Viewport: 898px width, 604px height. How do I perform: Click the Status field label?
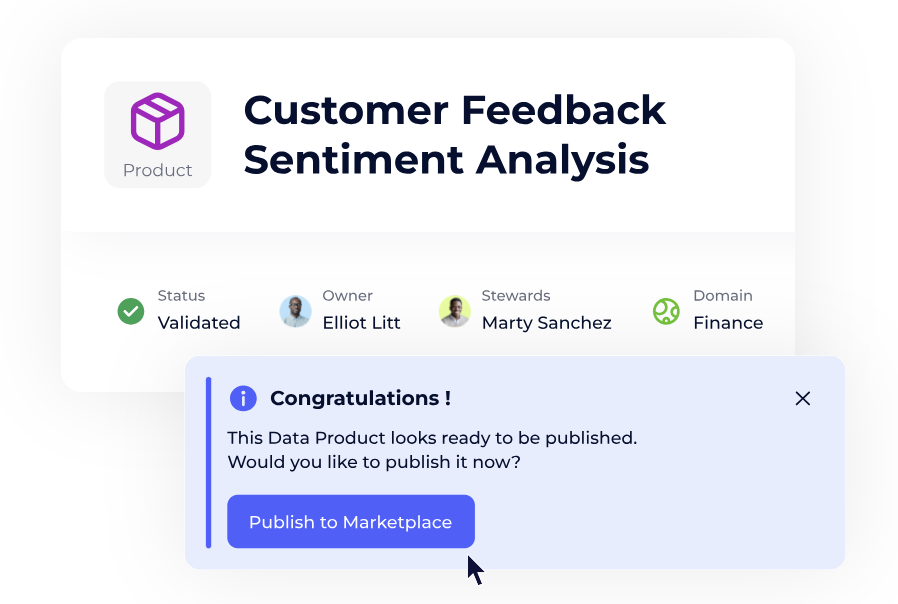point(181,296)
